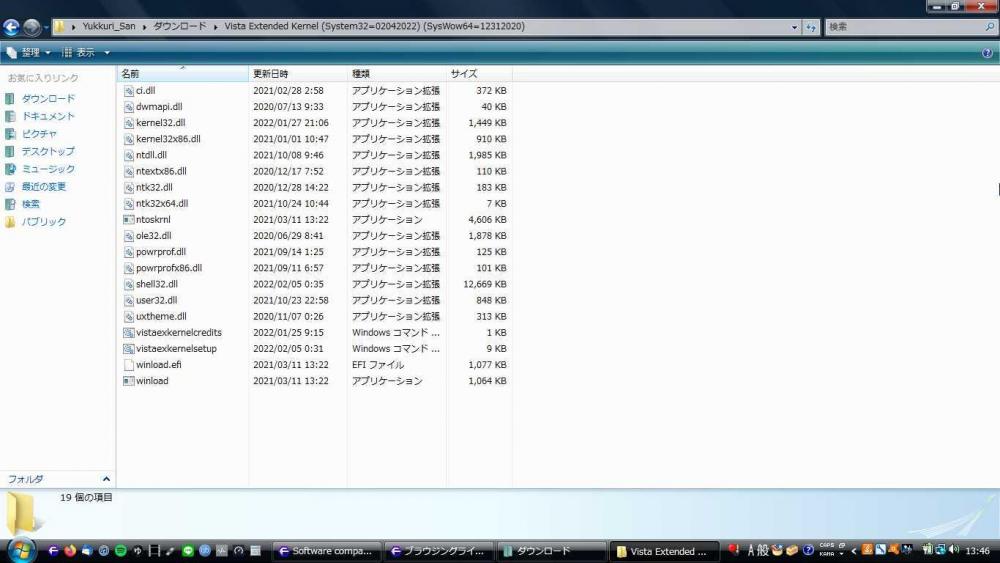Click the volume speaker tray icon

(954, 550)
